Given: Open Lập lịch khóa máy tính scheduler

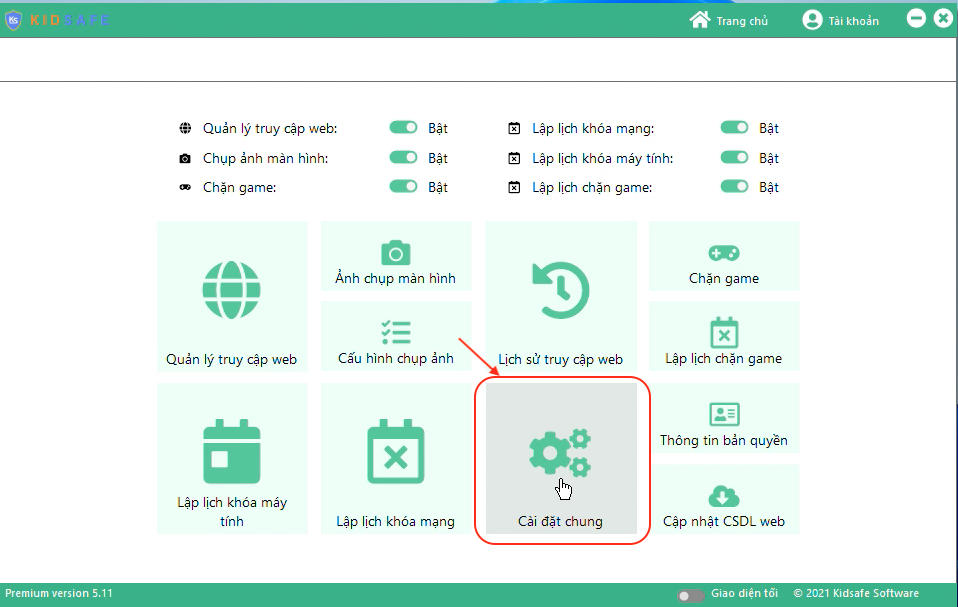Looking at the screenshot, I should pos(232,458).
